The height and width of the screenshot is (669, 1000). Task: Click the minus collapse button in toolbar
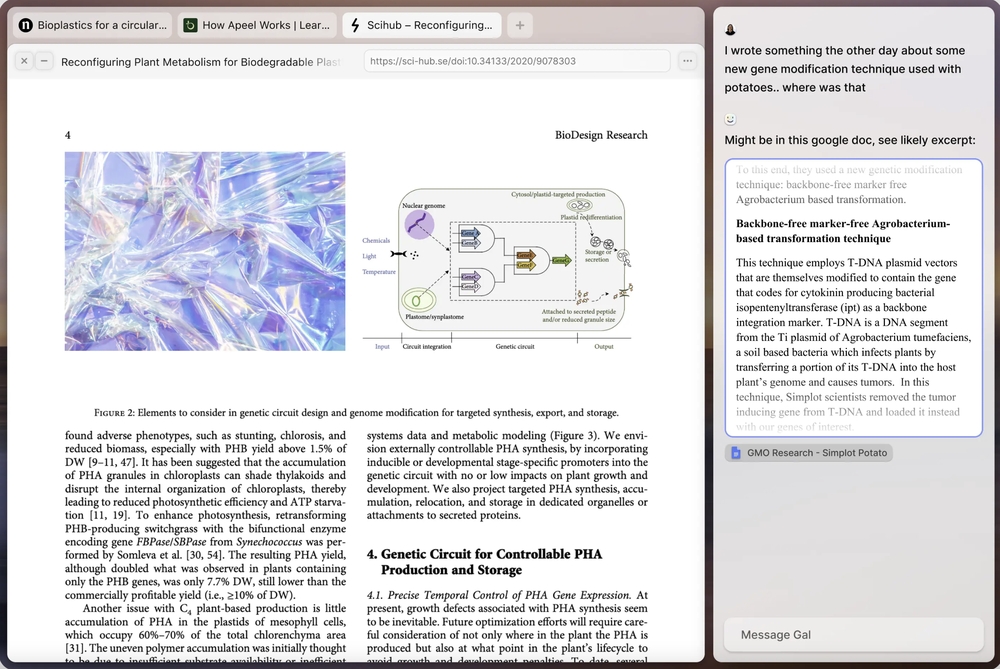click(x=44, y=61)
